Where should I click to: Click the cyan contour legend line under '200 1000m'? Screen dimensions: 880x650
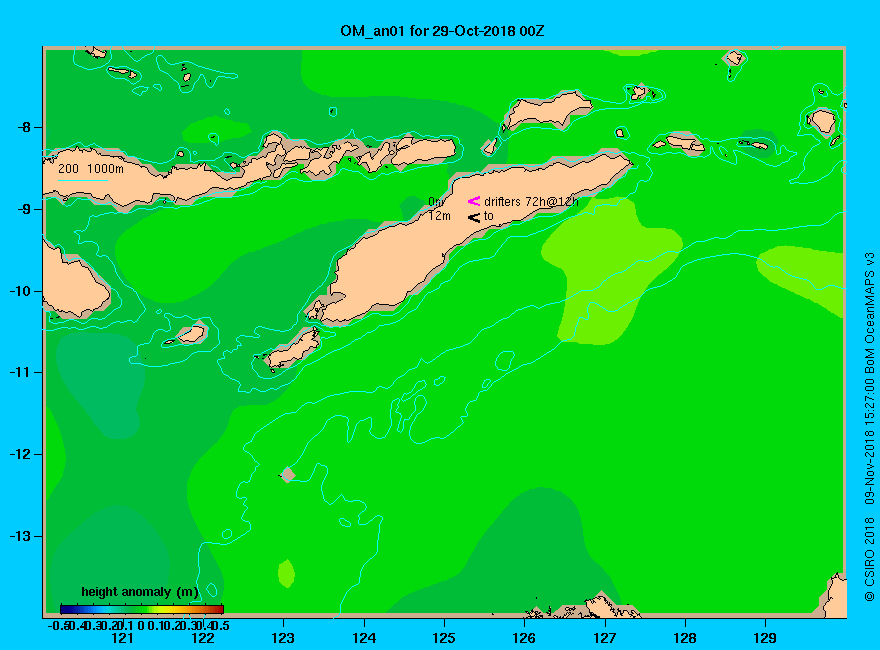[x=82, y=180]
